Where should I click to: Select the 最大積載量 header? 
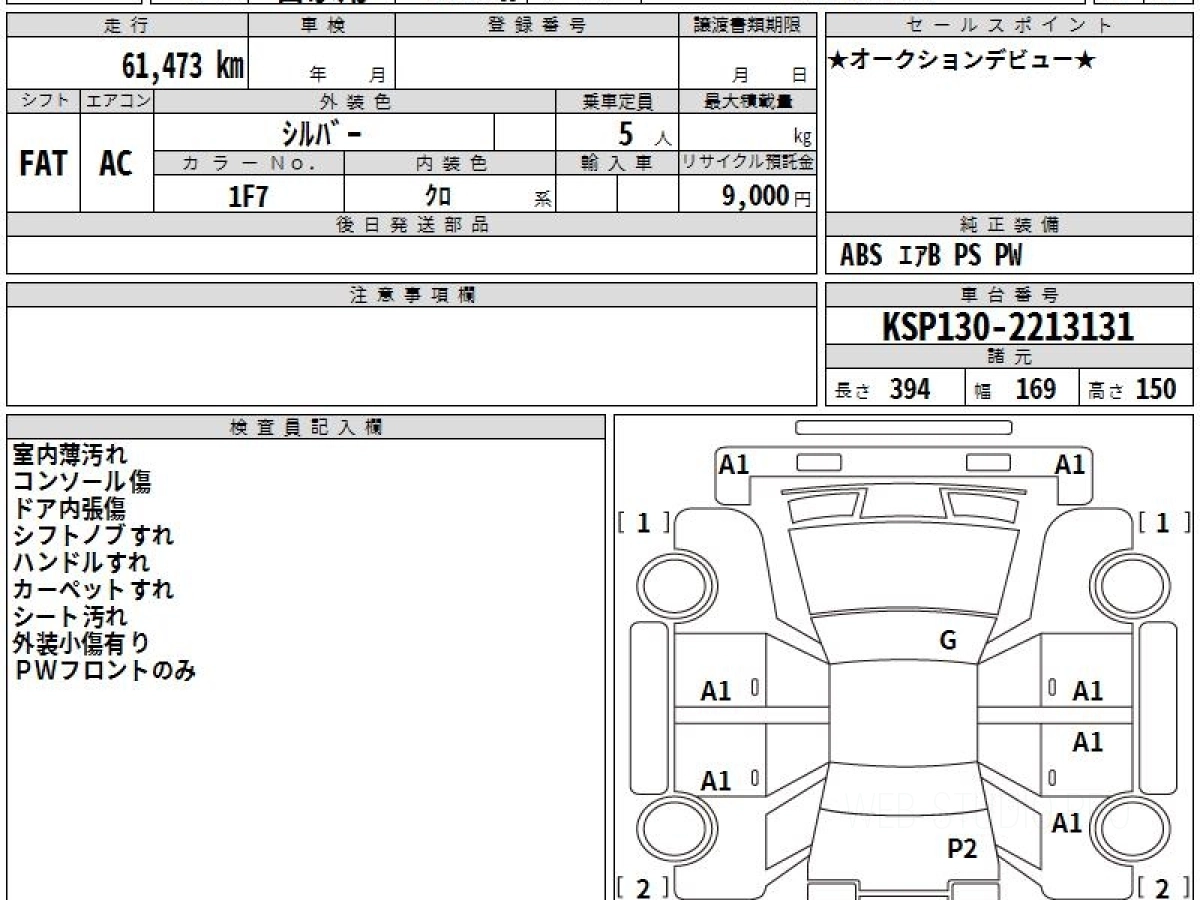coord(747,101)
